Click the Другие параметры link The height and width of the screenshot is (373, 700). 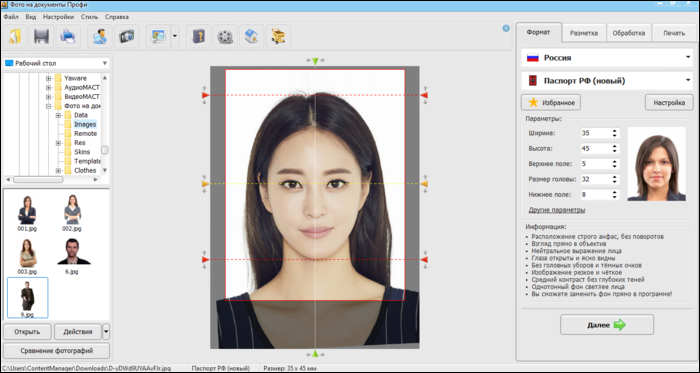(557, 210)
